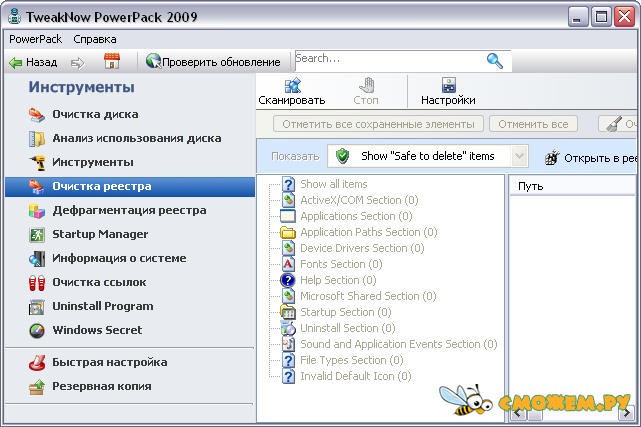Click Uninstall Program entry text

(103, 306)
